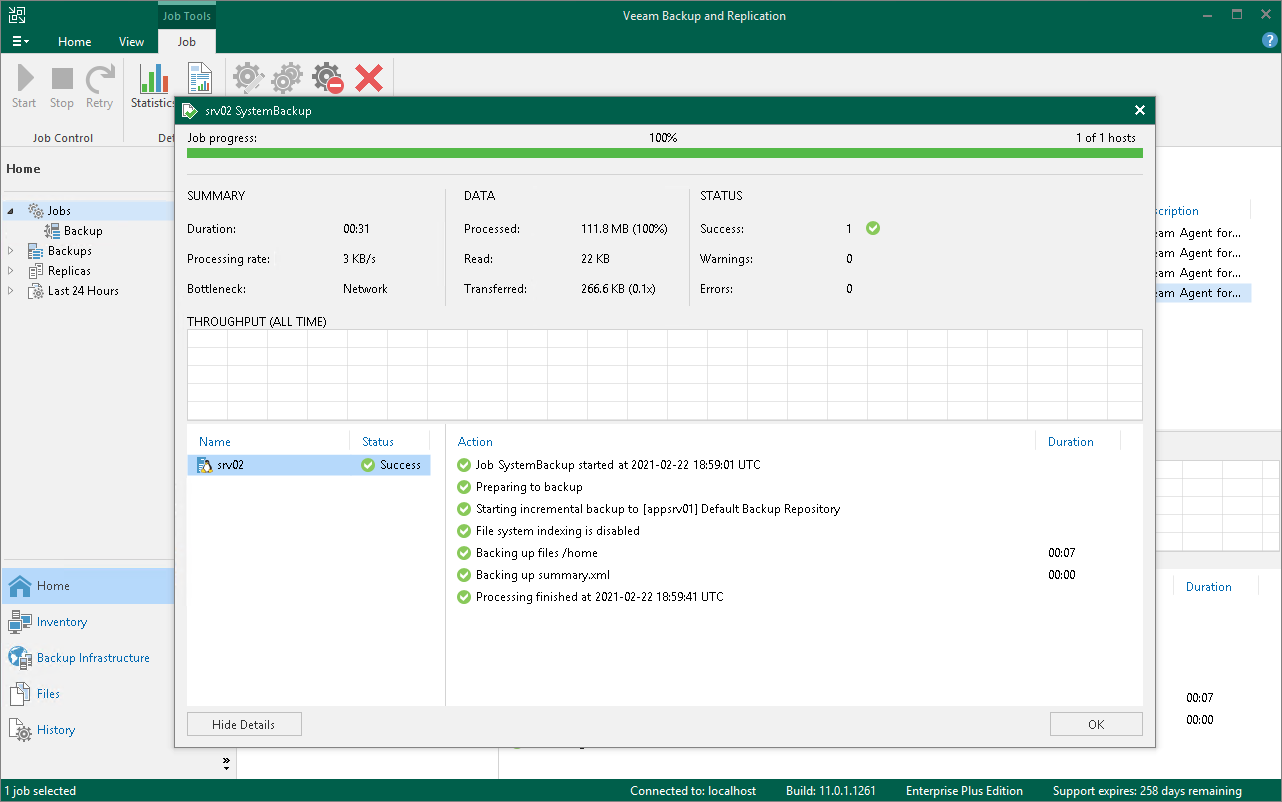This screenshot has height=802, width=1282.
Task: Click the Files icon in navigation pane
Action: coord(20,694)
